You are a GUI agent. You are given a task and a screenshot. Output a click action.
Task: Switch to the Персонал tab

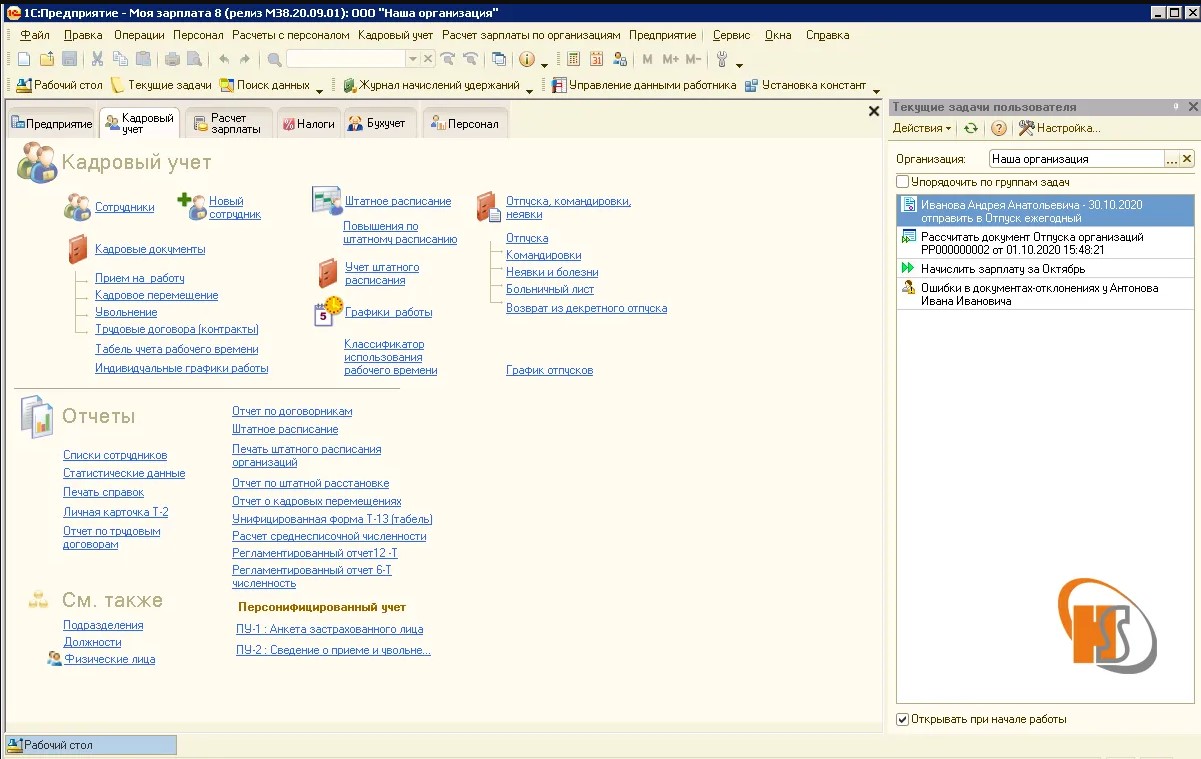(466, 124)
